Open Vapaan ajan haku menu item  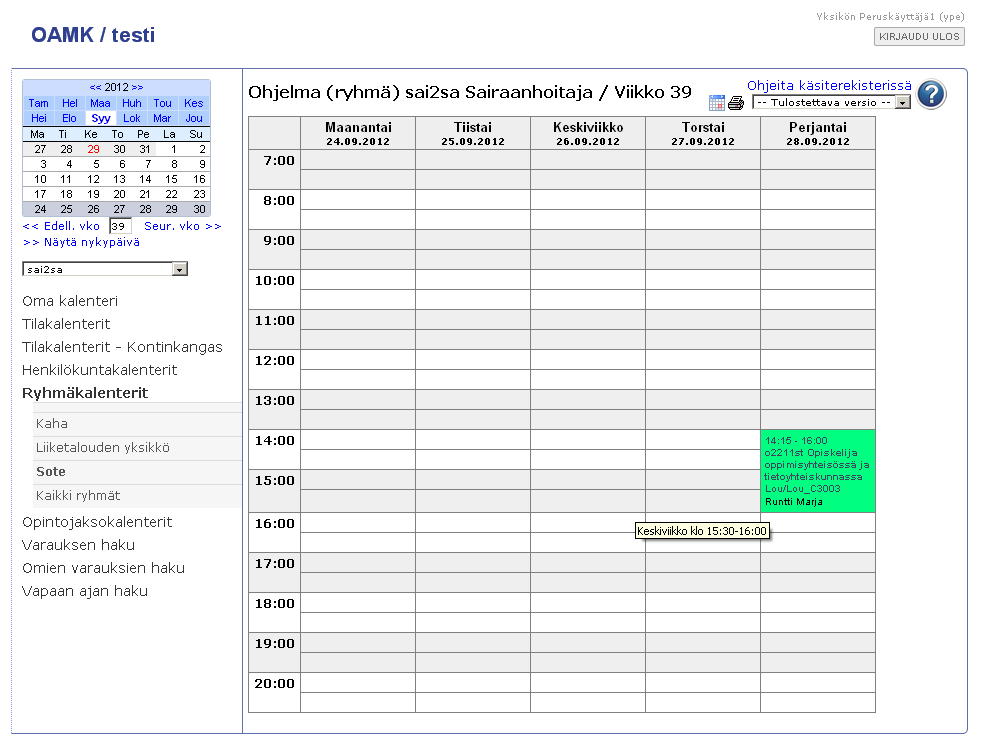(x=85, y=591)
